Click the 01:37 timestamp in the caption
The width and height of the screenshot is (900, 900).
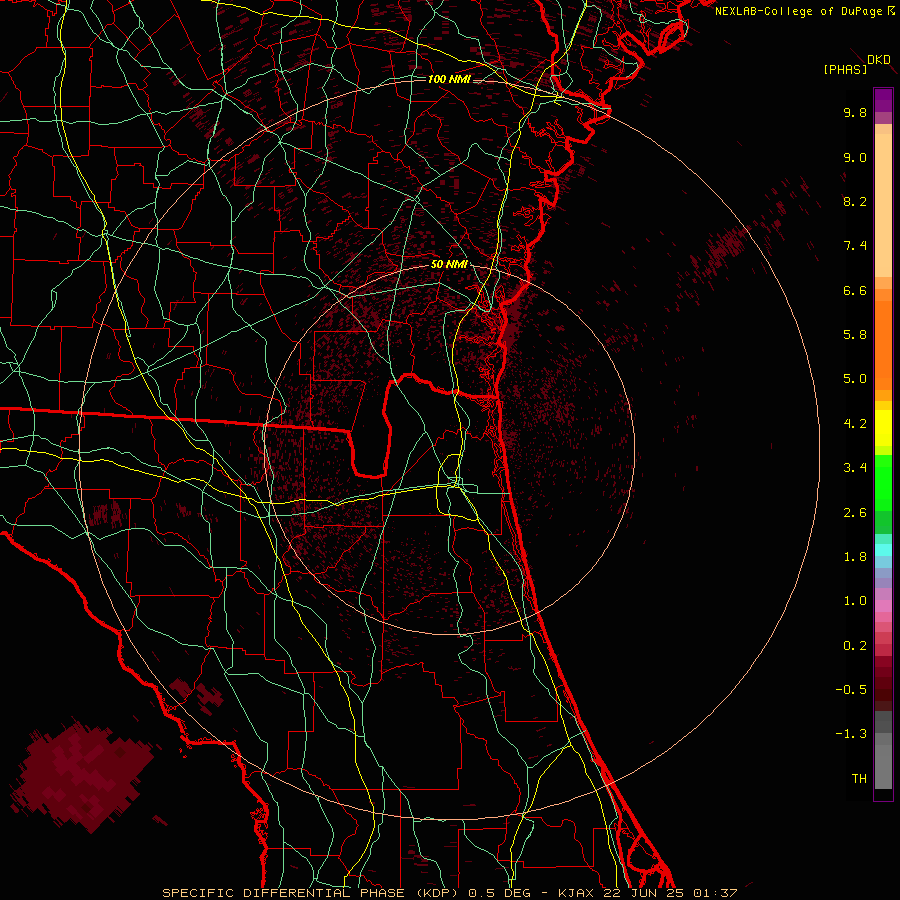tap(715, 893)
